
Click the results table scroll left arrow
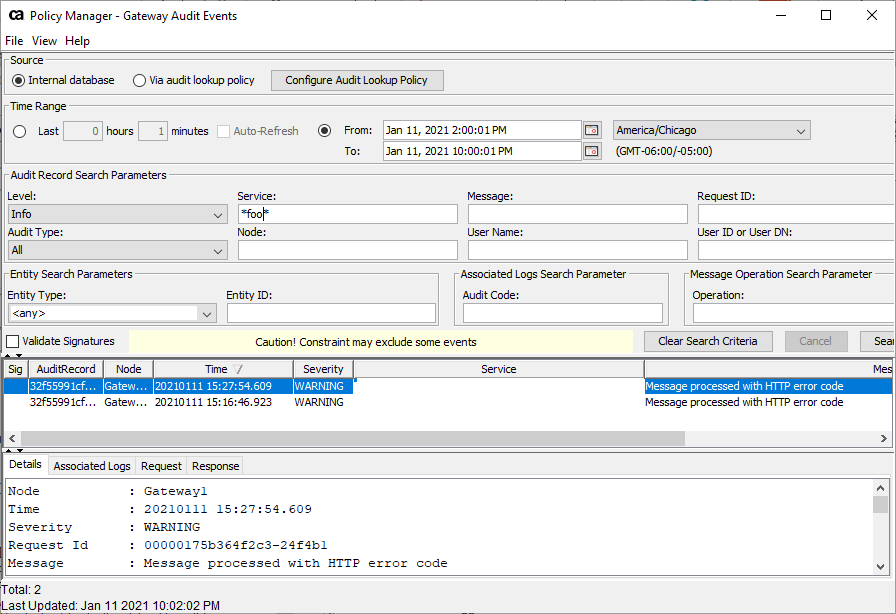12,438
